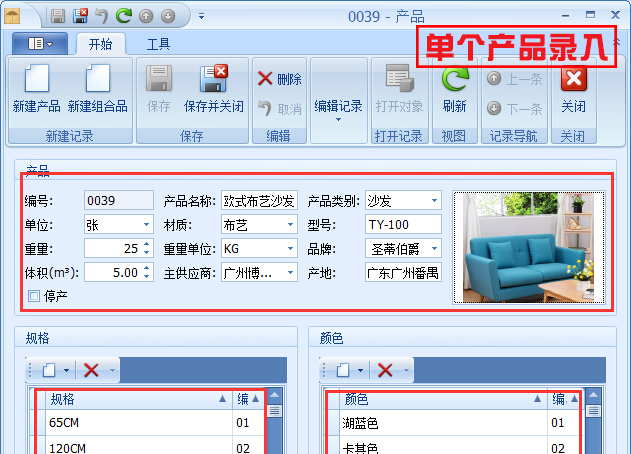
Task: Click the red 删除 (Delete) icon
Action: (266, 79)
